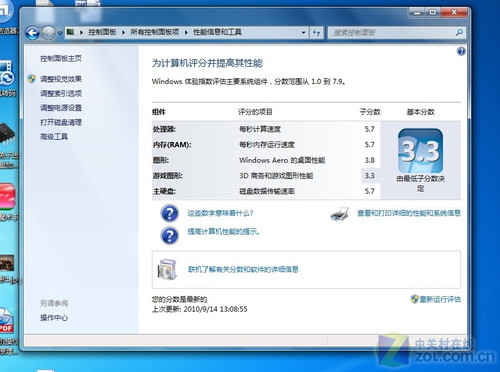The image size is (500, 372).
Task: Click the highlighted 3.3 subscore cell
Action: 370,176
